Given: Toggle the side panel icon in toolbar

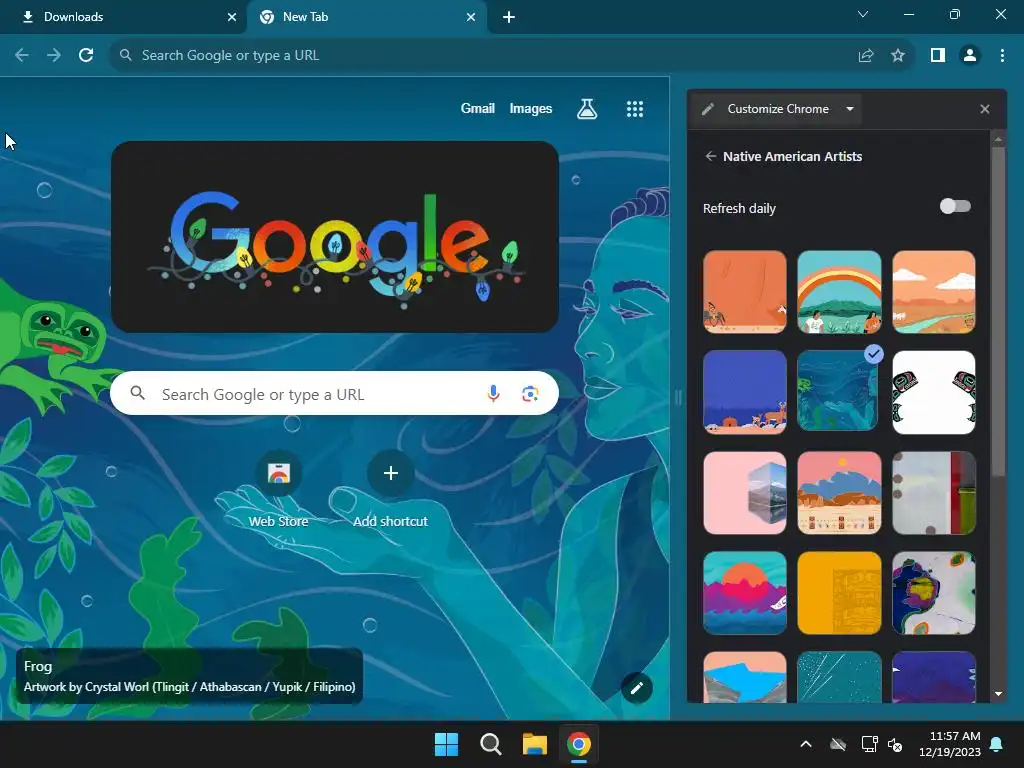Looking at the screenshot, I should [938, 56].
